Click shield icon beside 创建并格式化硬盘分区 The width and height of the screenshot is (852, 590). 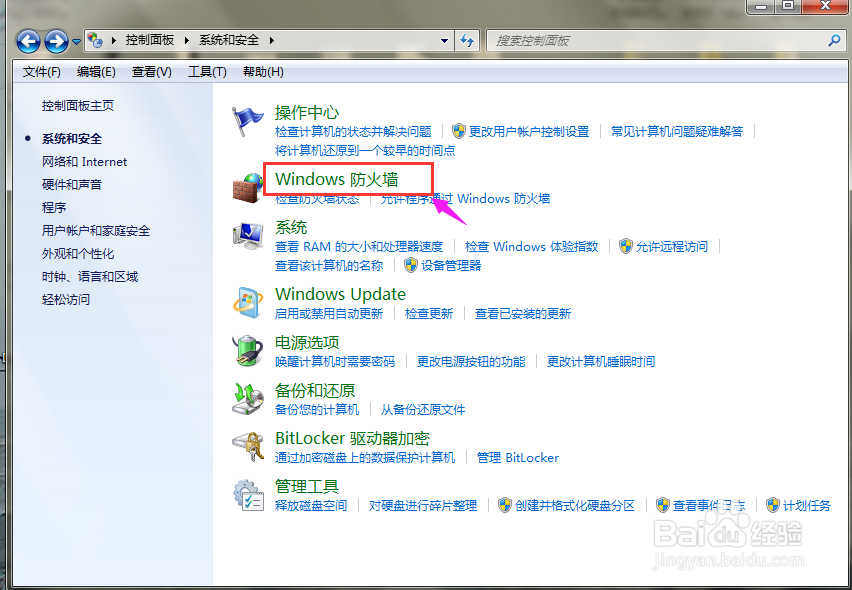pyautogui.click(x=505, y=505)
